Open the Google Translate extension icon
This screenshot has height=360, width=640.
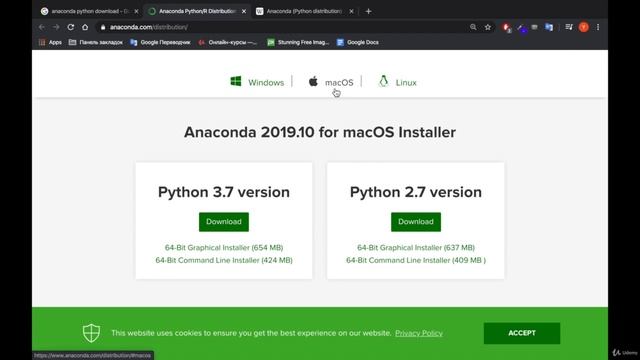pos(549,27)
